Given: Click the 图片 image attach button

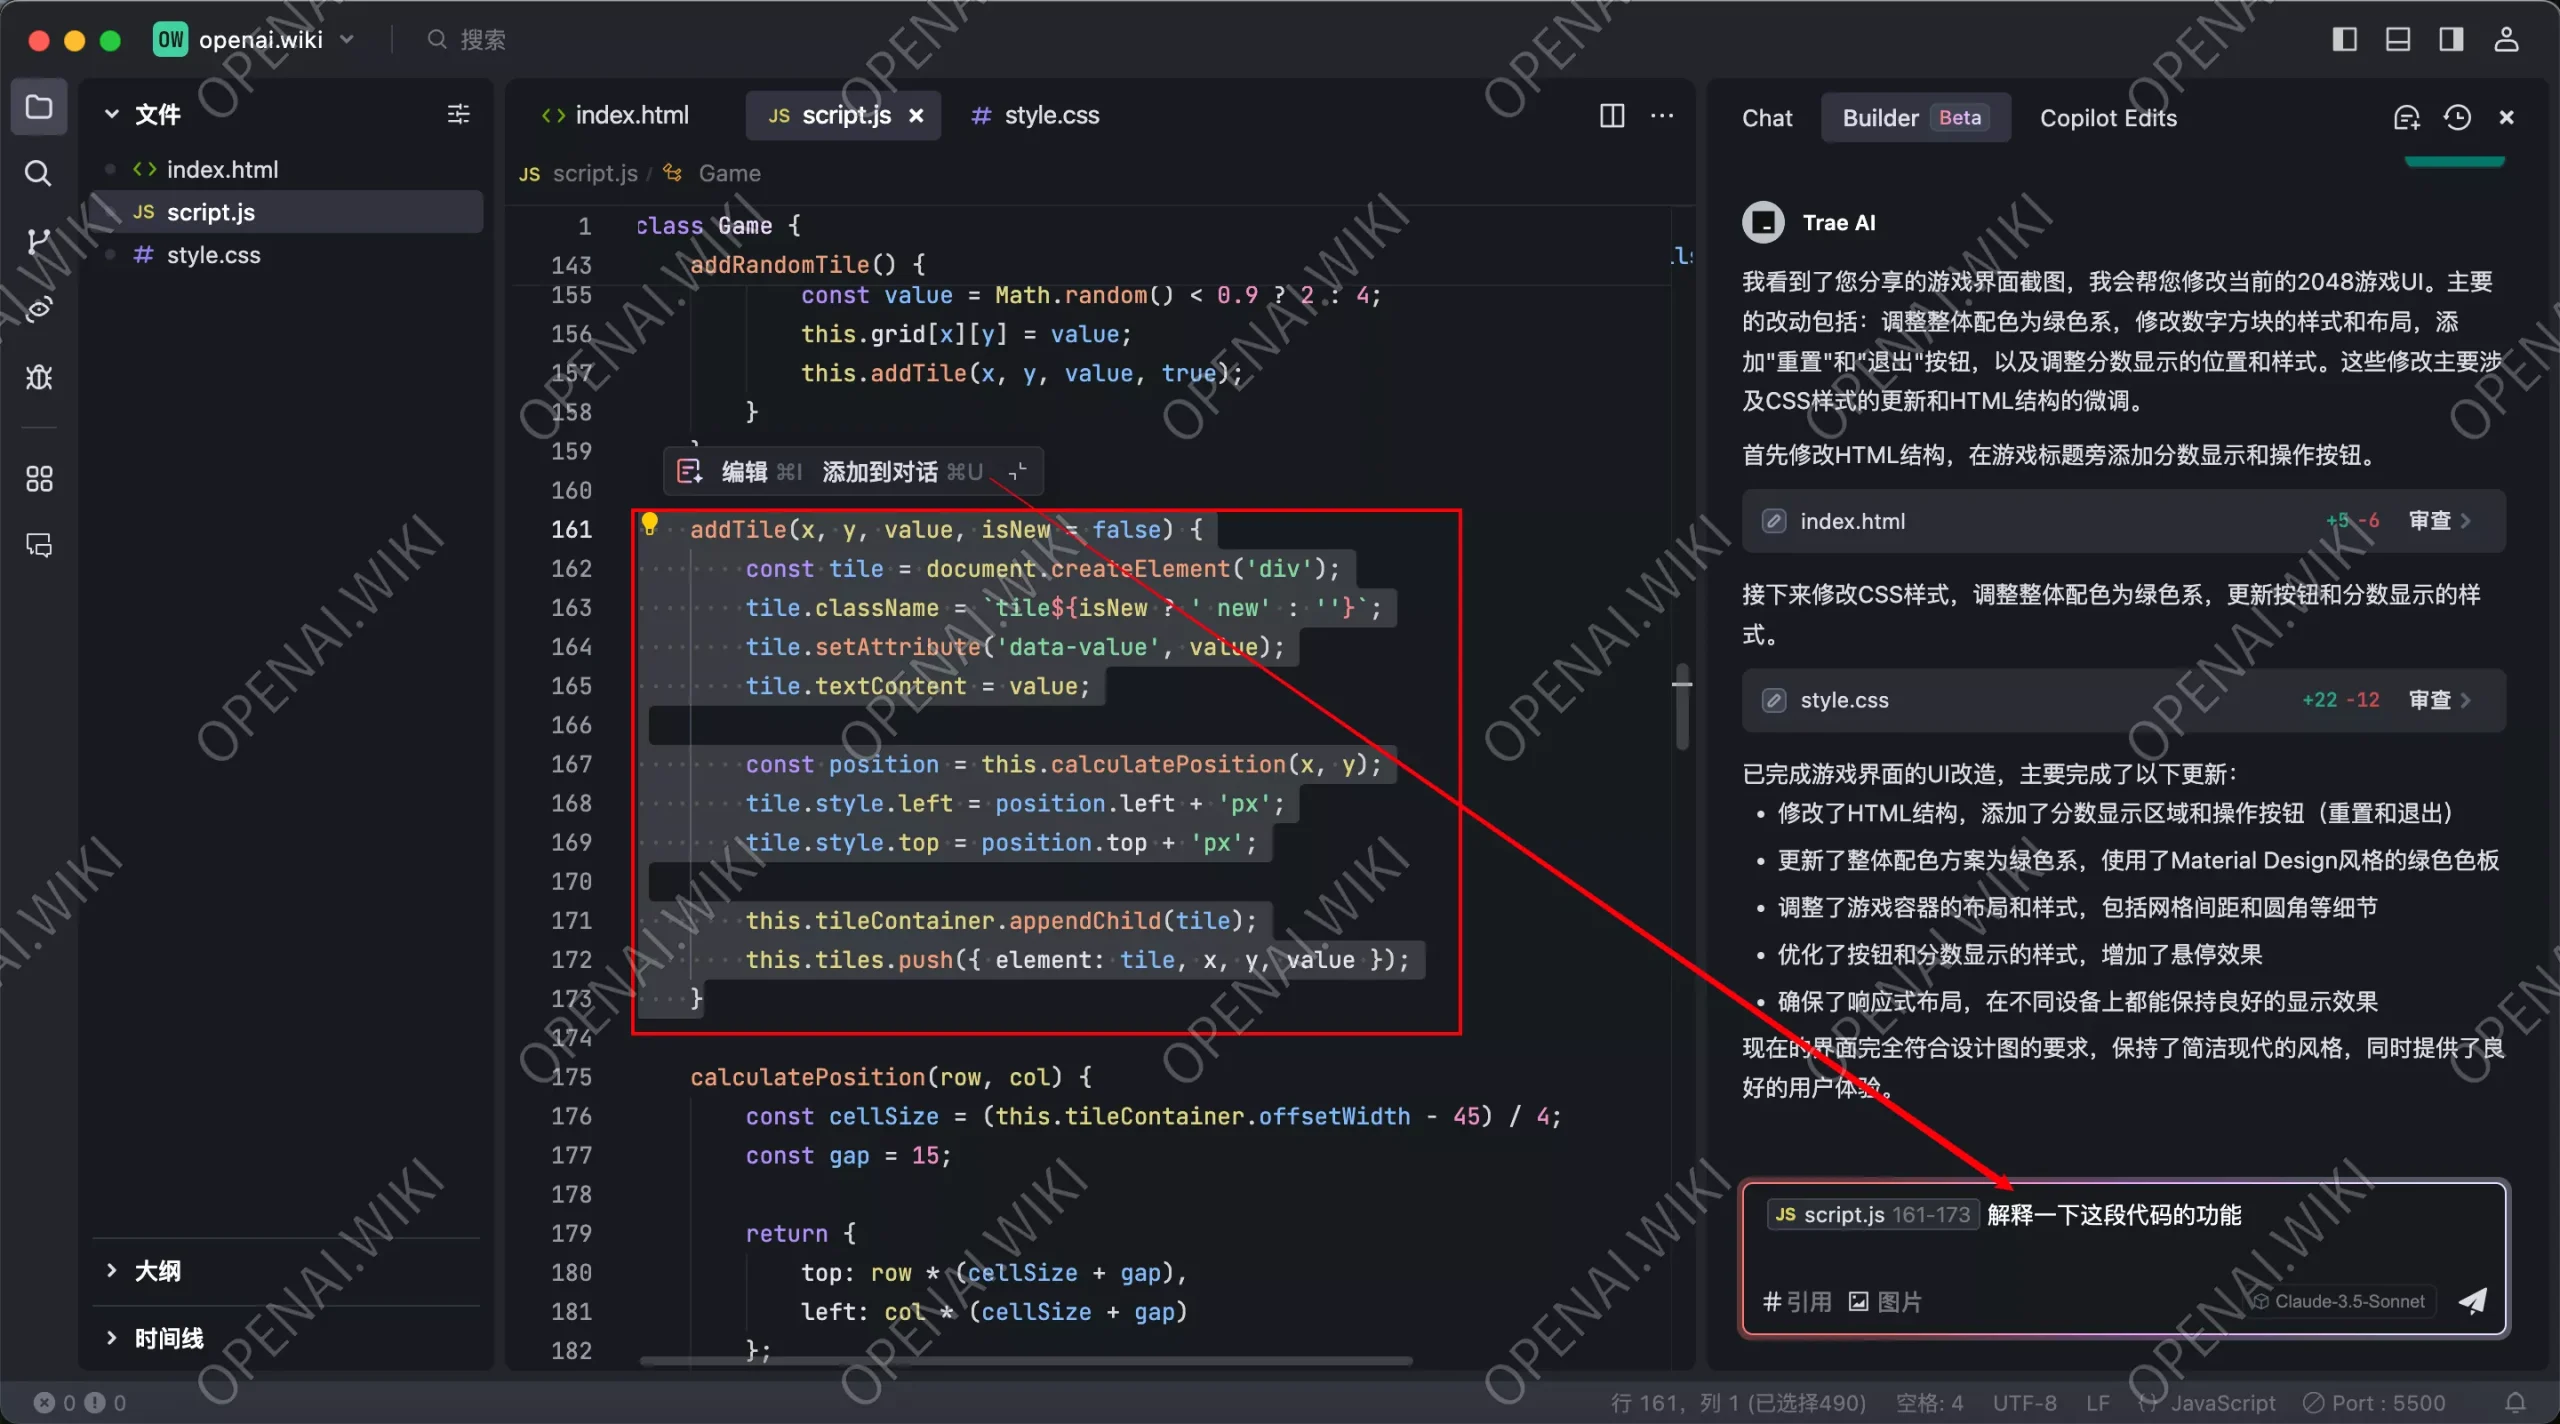Looking at the screenshot, I should 1885,1301.
